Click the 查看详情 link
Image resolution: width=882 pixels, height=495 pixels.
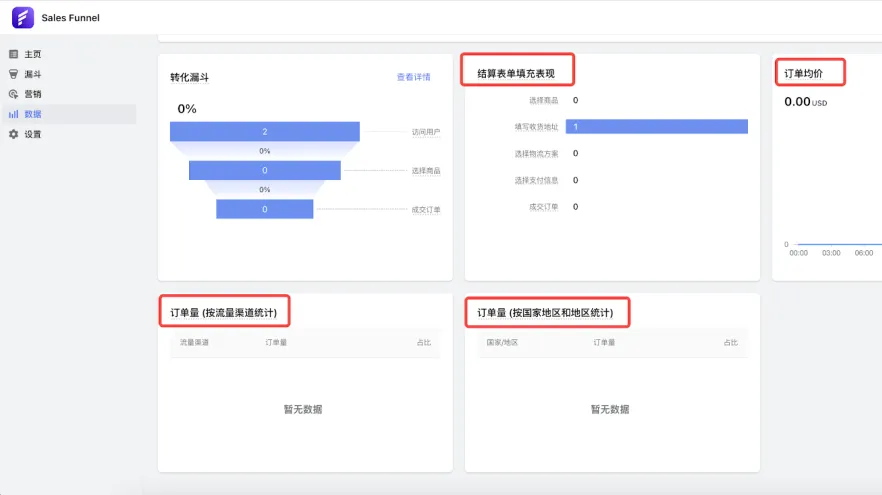click(413, 77)
